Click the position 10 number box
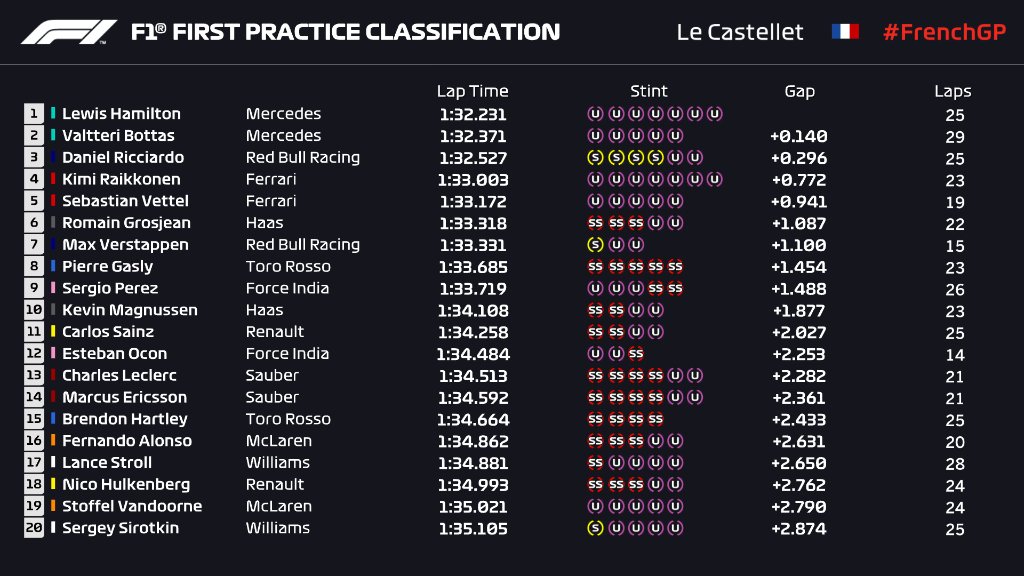This screenshot has height=576, width=1024. 34,310
